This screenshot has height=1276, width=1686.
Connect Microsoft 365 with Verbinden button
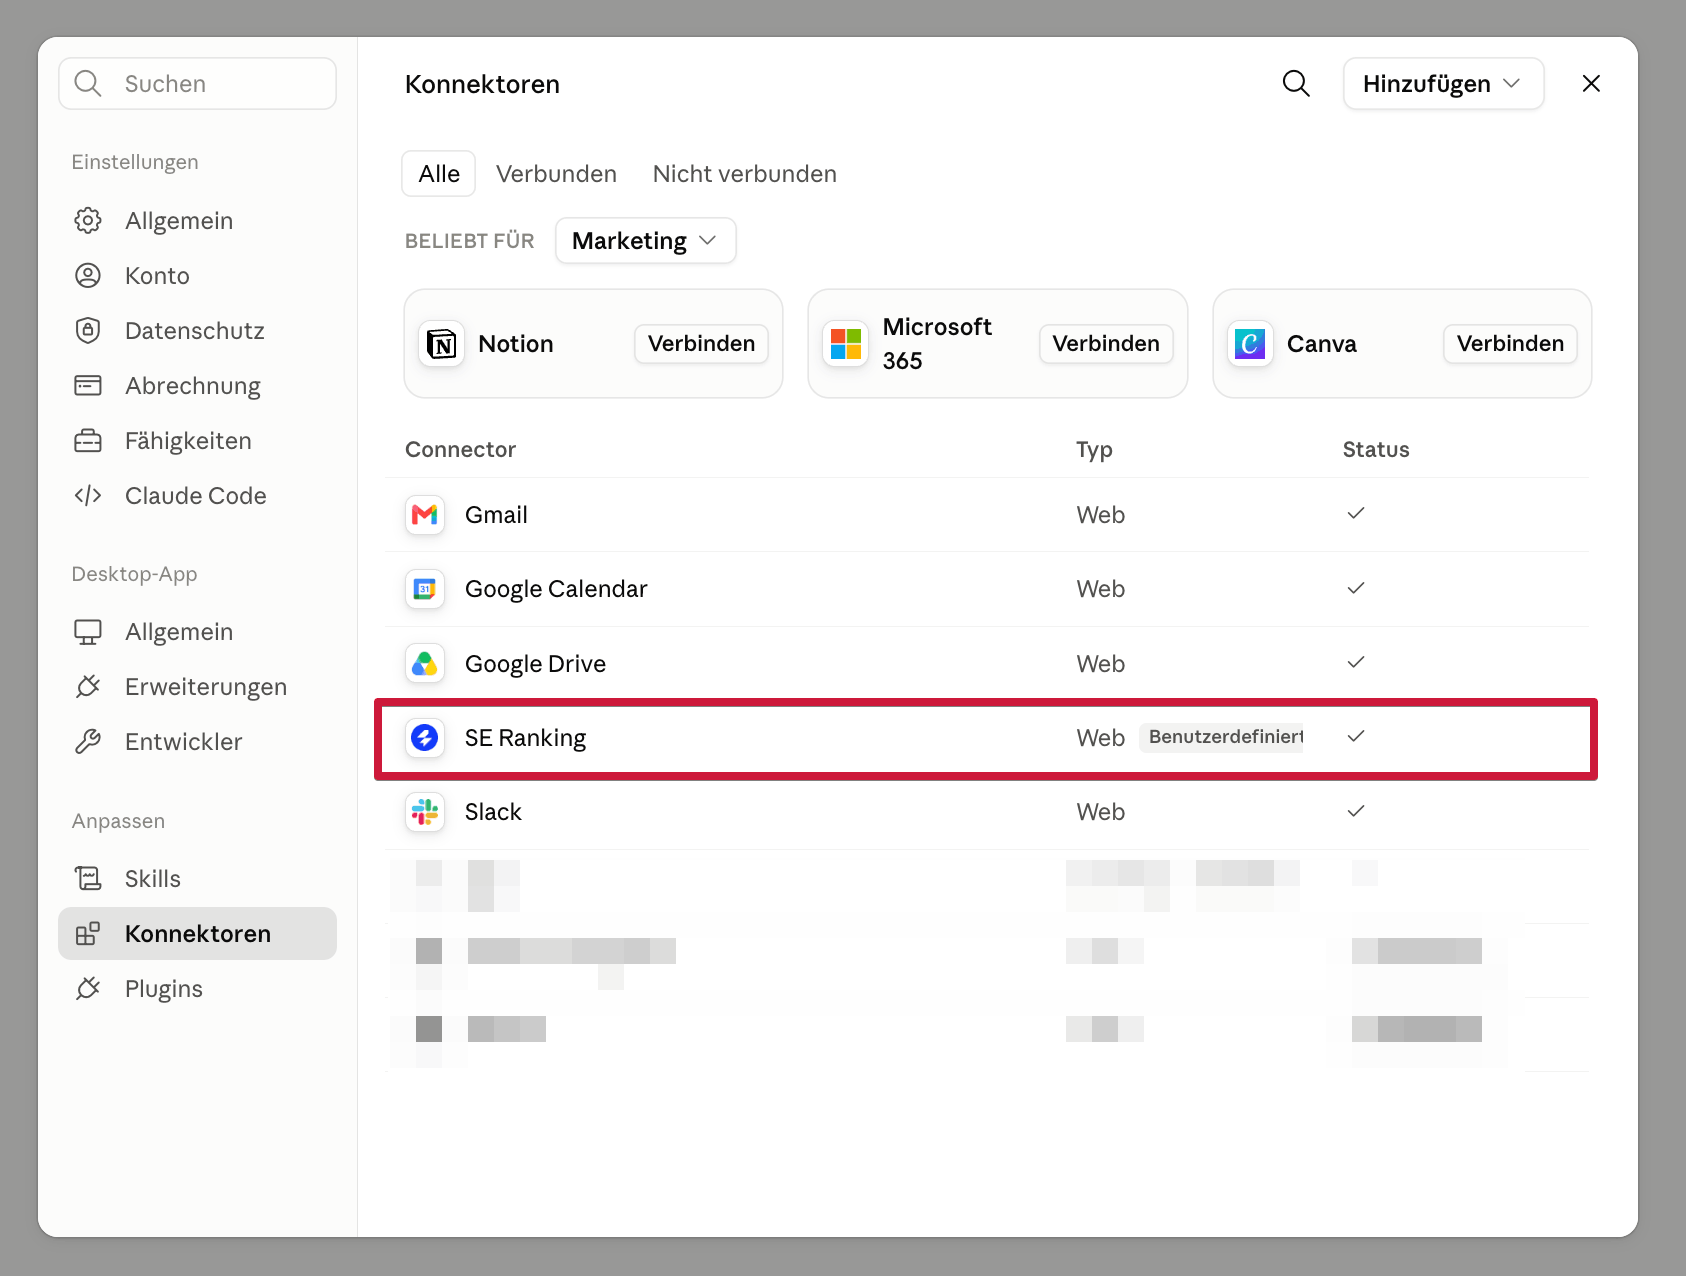coord(1106,344)
